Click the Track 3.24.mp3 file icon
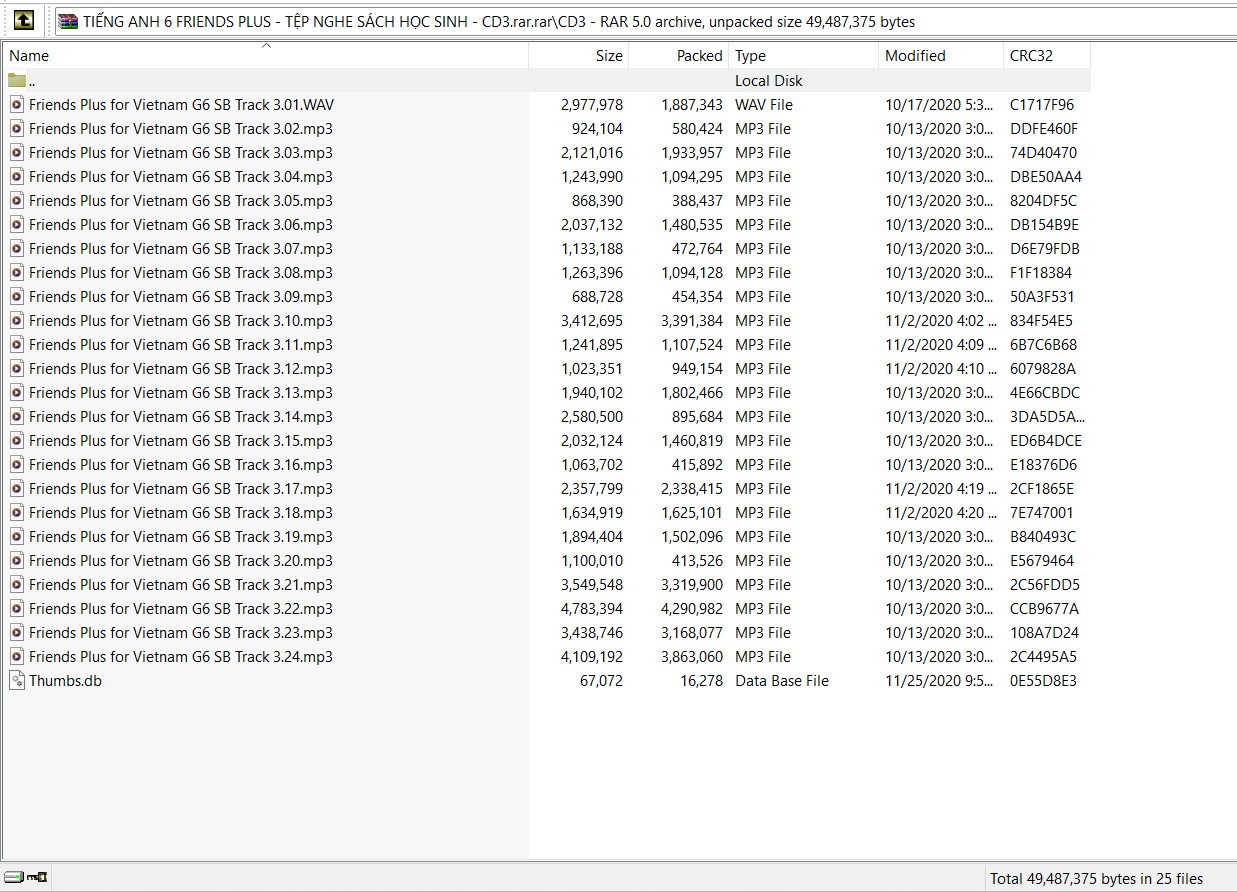Viewport: 1237px width, 892px height. [x=17, y=657]
